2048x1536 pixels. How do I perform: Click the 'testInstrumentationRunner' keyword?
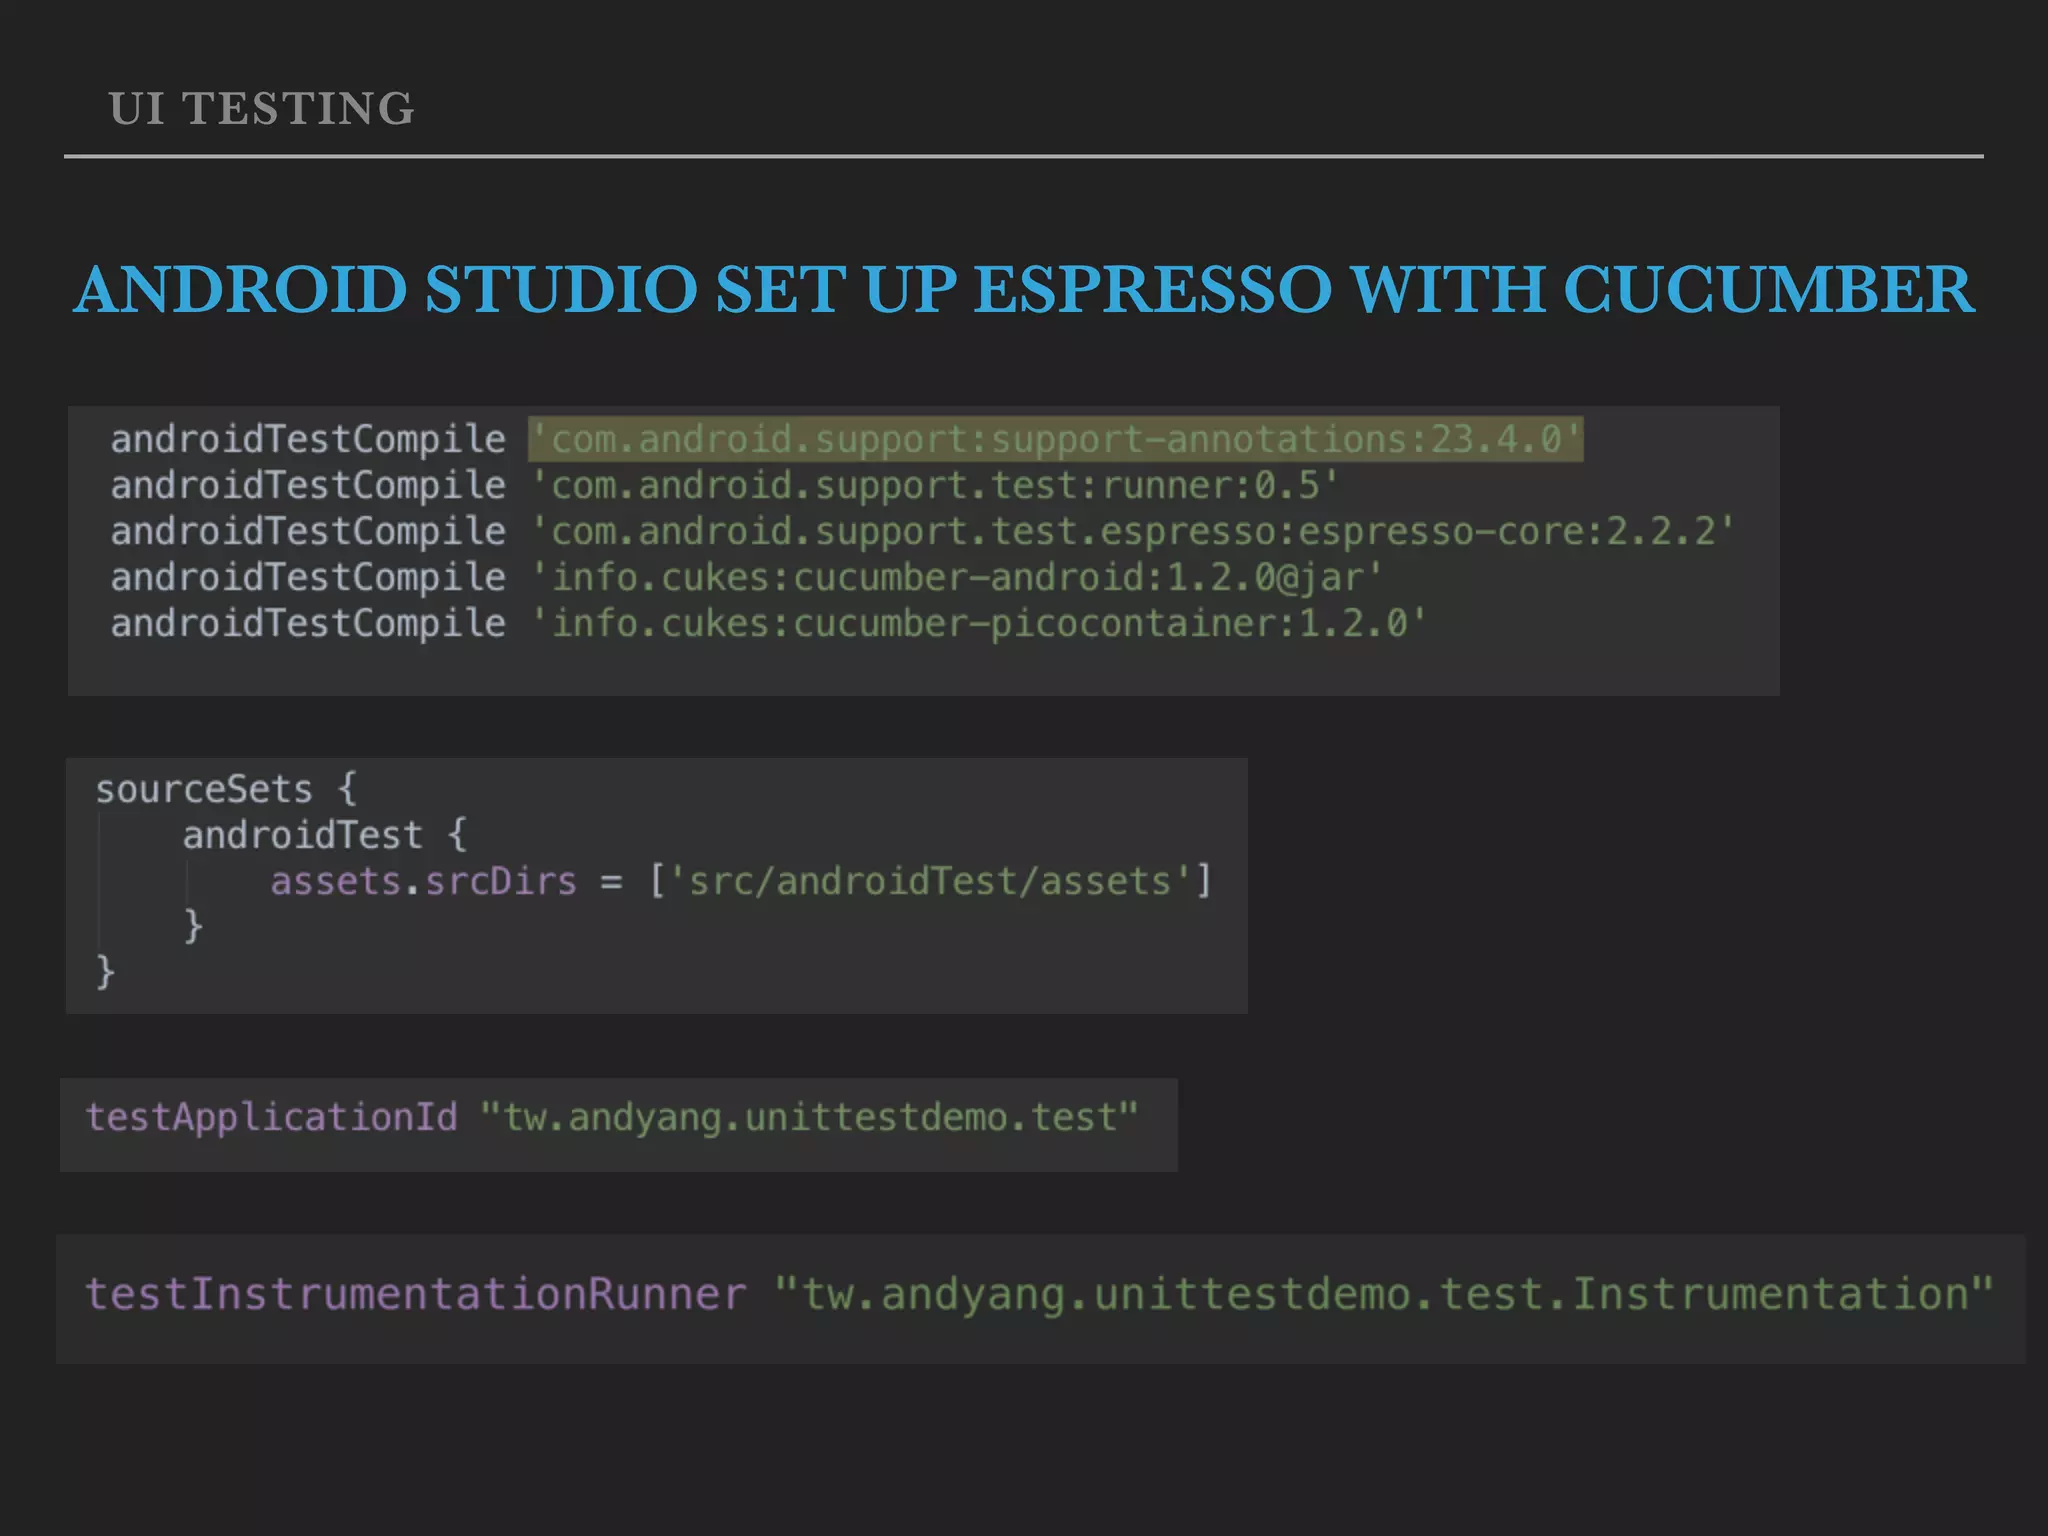pos(415,1294)
